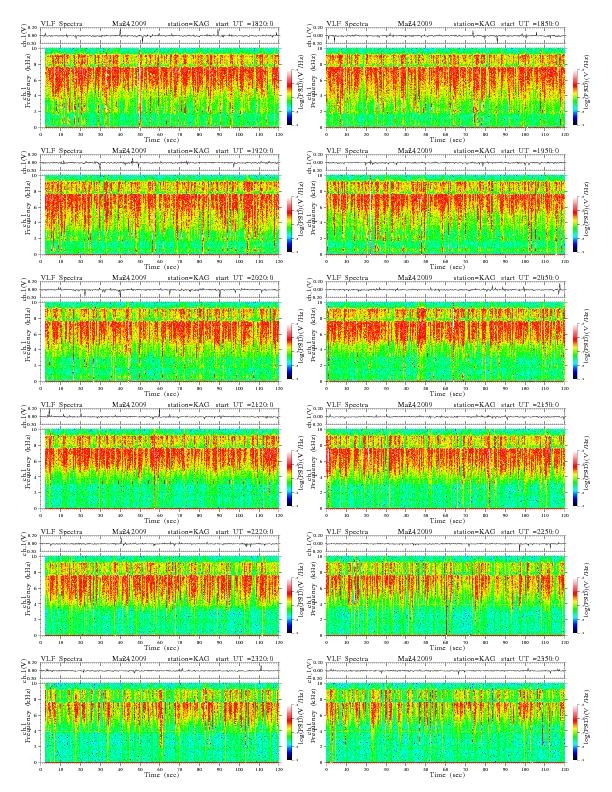Select the spectrogram starting UT 2220
The width and height of the screenshot is (612, 792).
click(160, 596)
